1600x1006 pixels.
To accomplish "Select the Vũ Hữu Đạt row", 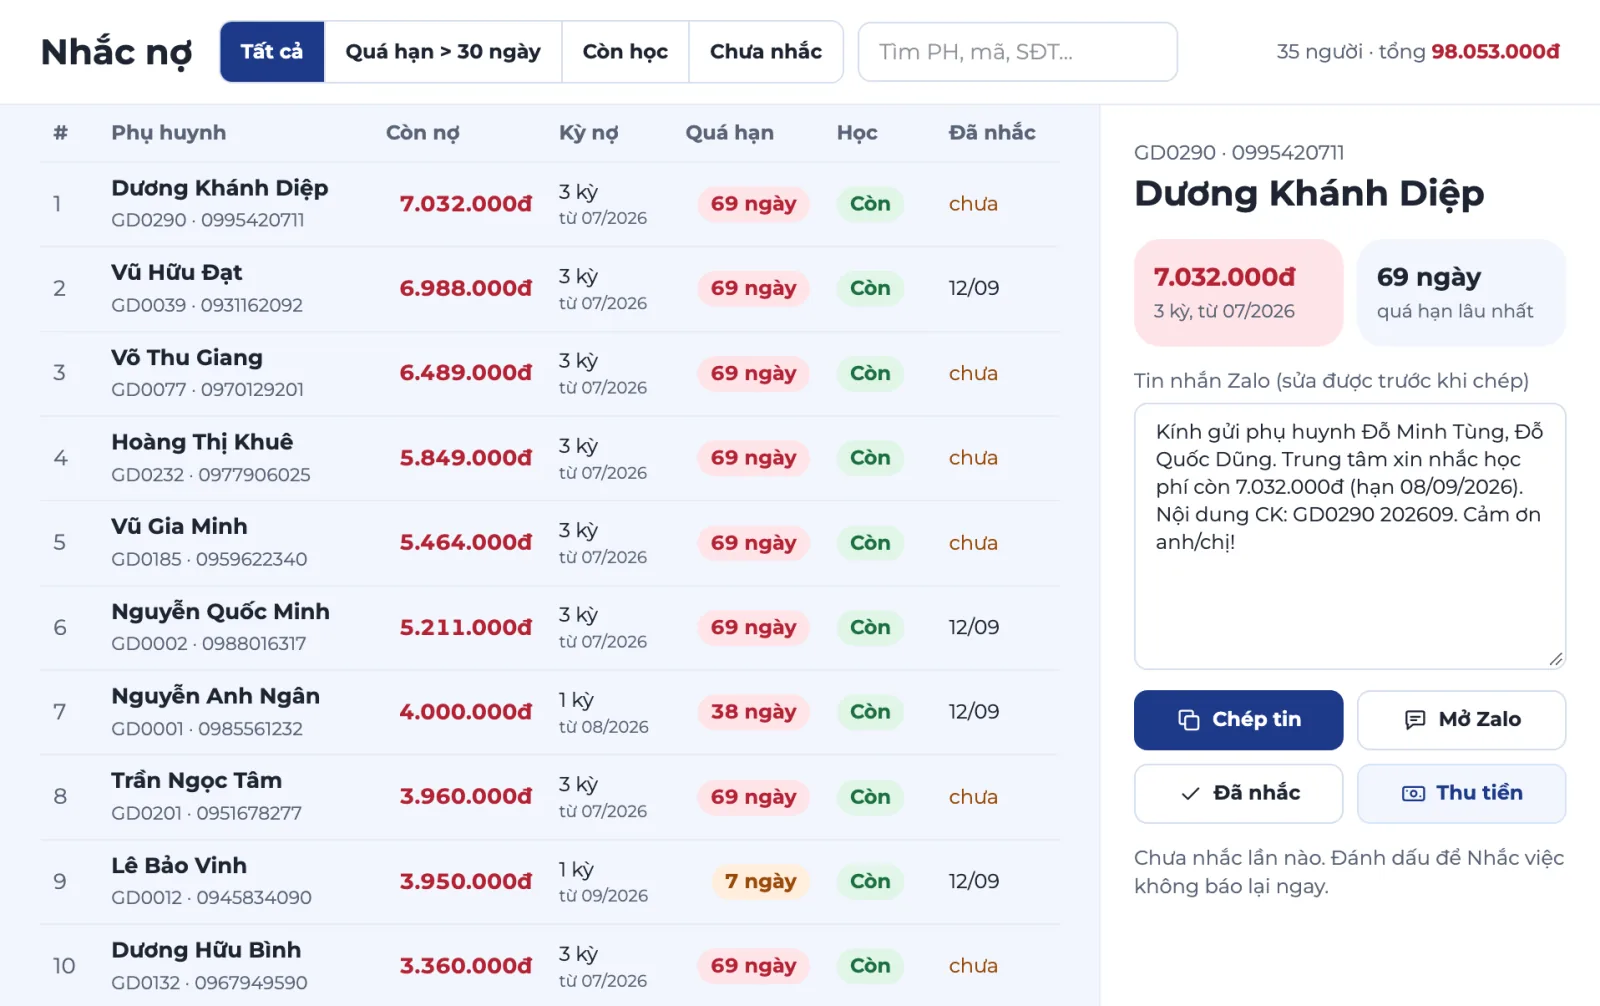I will click(550, 289).
